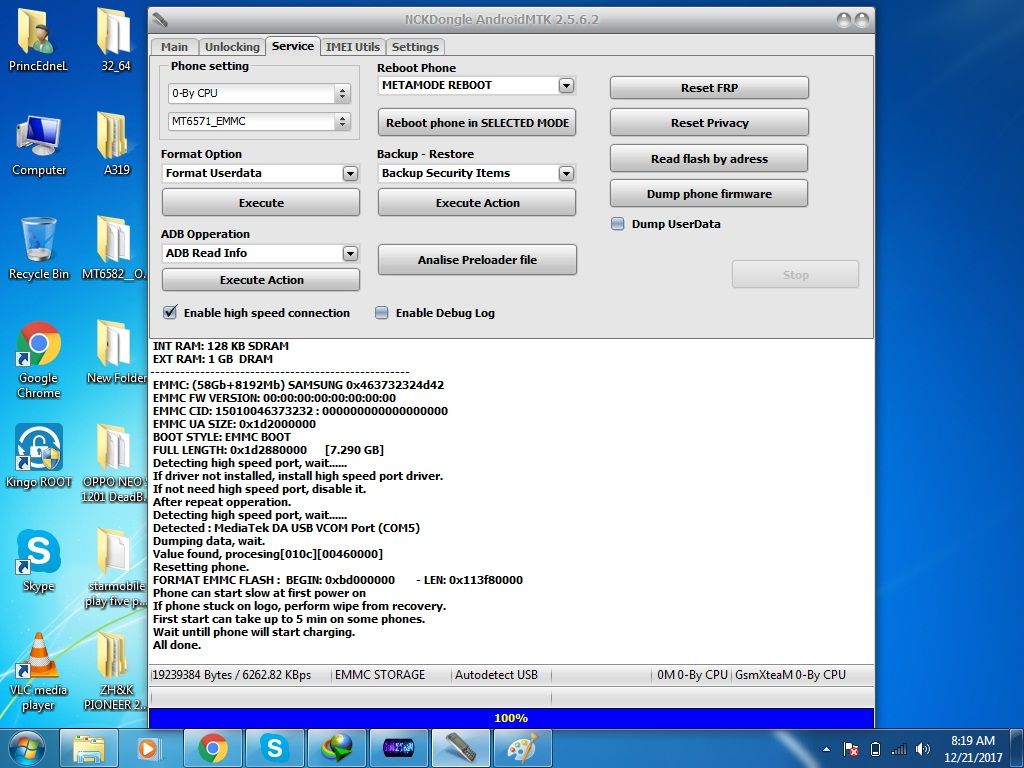Switch to the Unlocking tab

coord(232,47)
